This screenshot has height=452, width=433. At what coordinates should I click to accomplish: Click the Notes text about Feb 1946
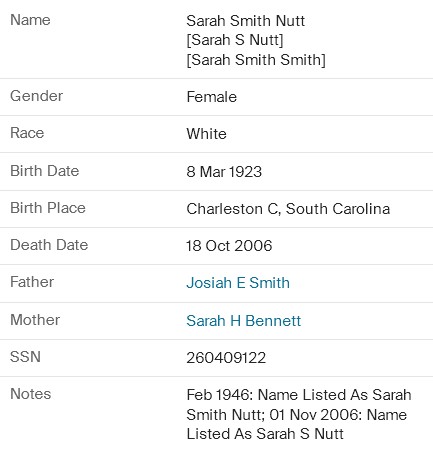pos(299,414)
